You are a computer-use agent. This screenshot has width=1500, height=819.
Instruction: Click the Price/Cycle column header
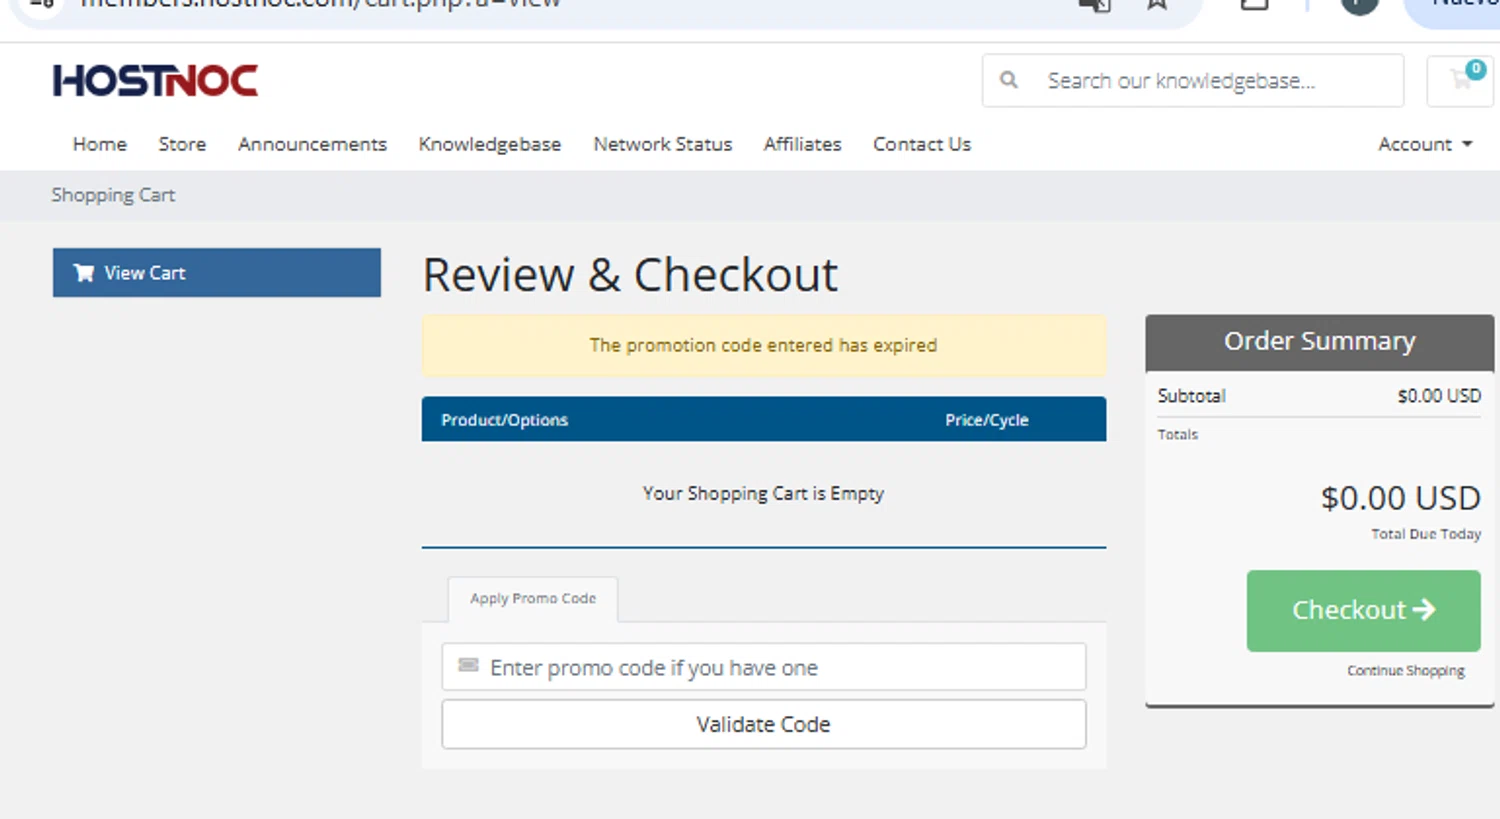click(987, 420)
